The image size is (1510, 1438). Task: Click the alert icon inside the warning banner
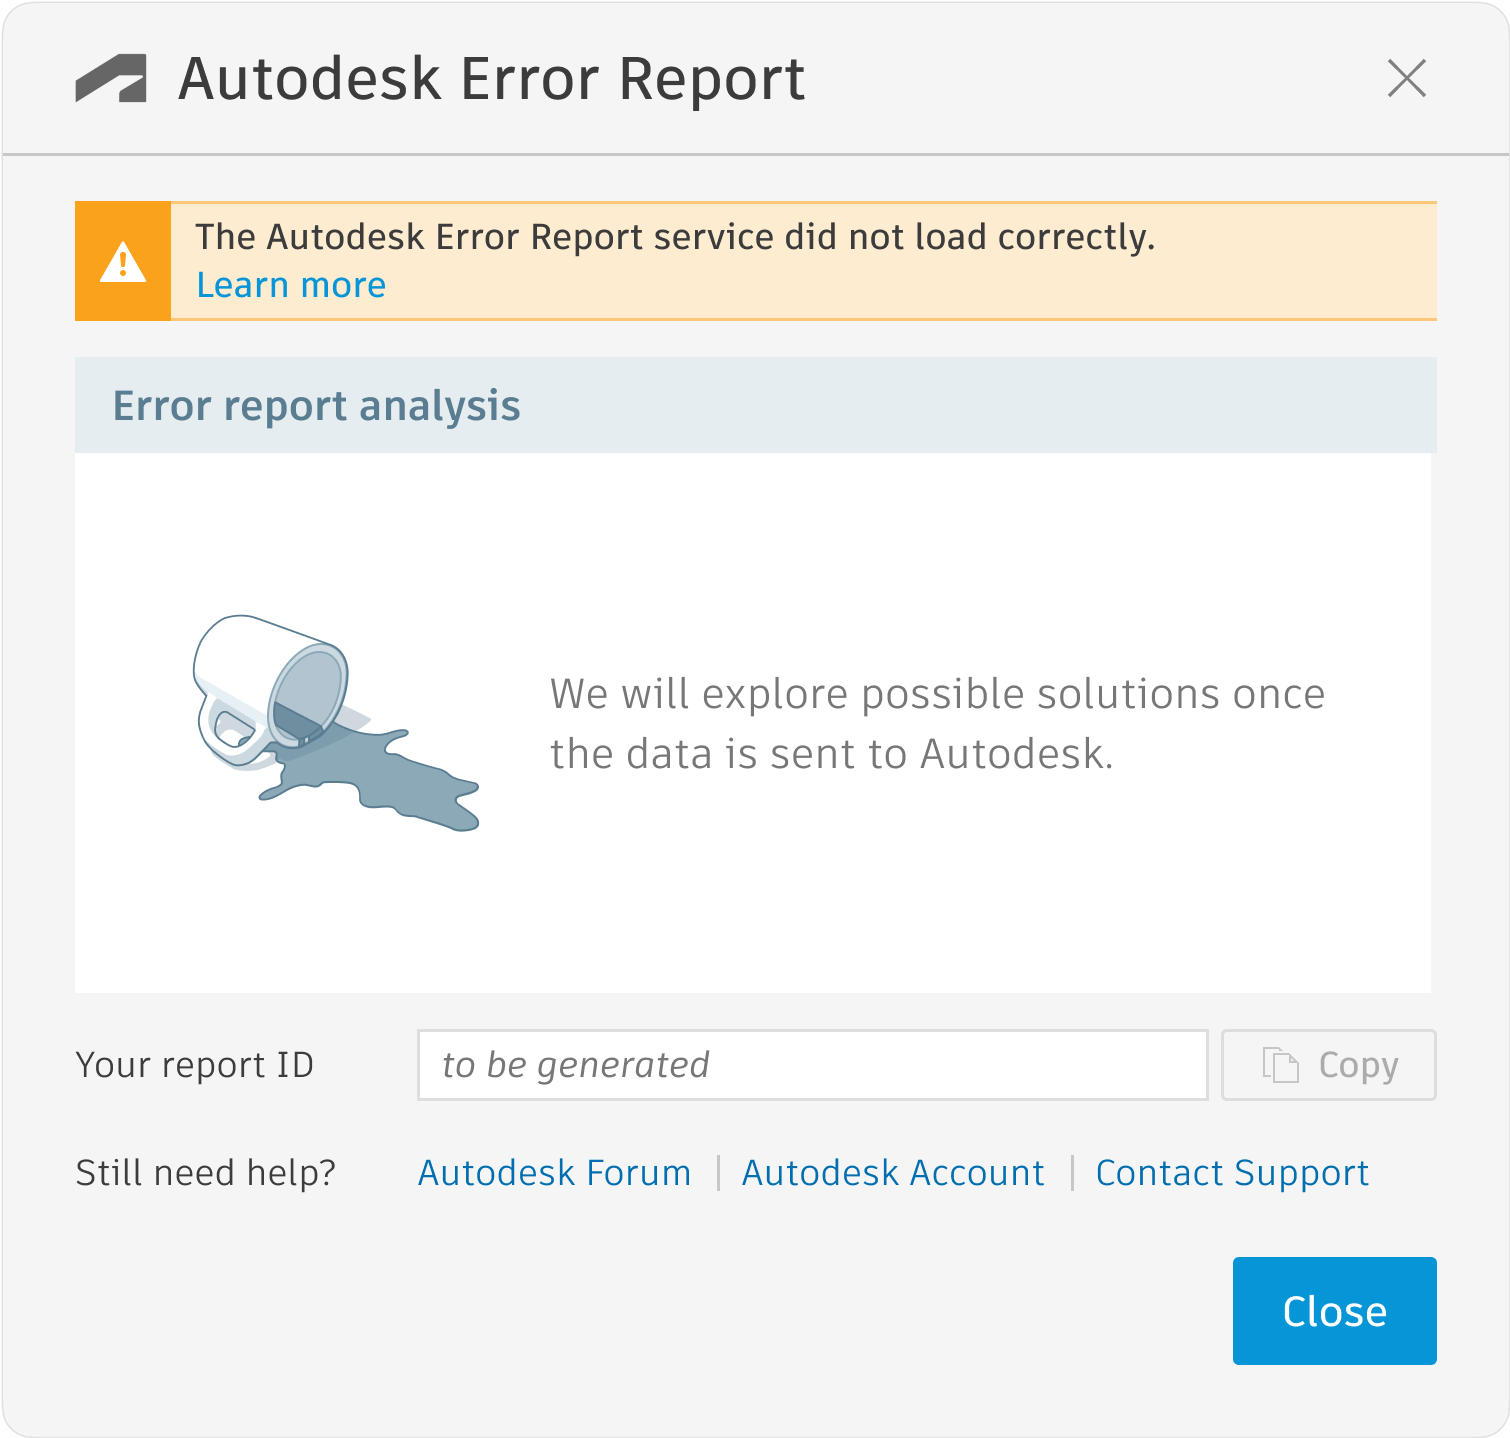122,260
